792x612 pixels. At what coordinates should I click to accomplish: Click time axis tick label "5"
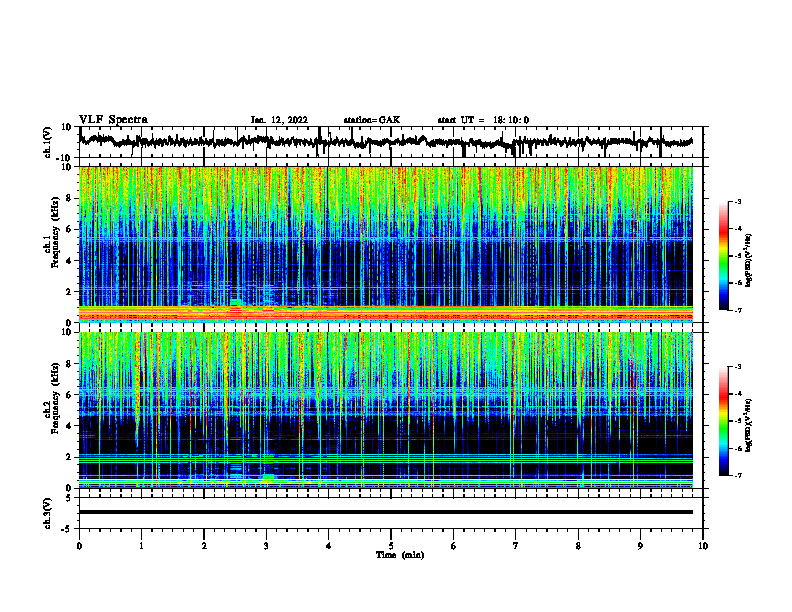coord(391,546)
